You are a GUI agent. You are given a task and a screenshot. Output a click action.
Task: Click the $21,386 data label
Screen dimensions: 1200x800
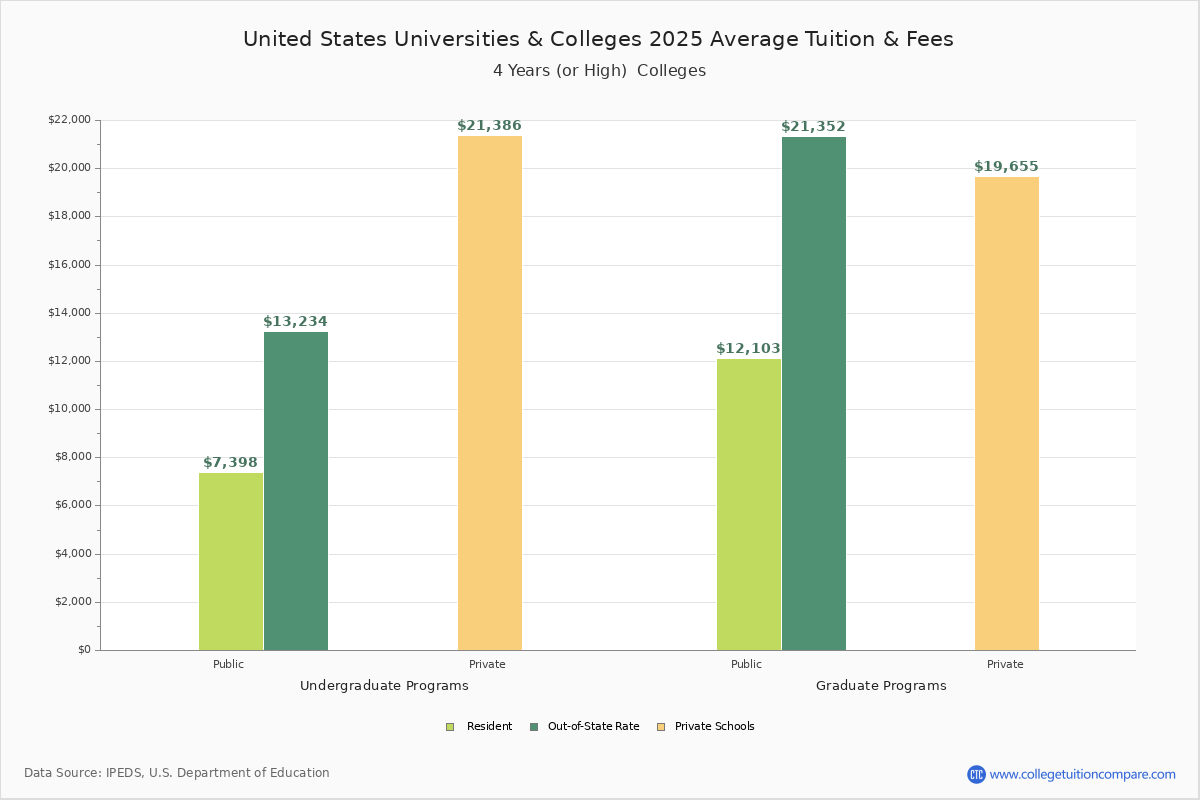coord(489,126)
